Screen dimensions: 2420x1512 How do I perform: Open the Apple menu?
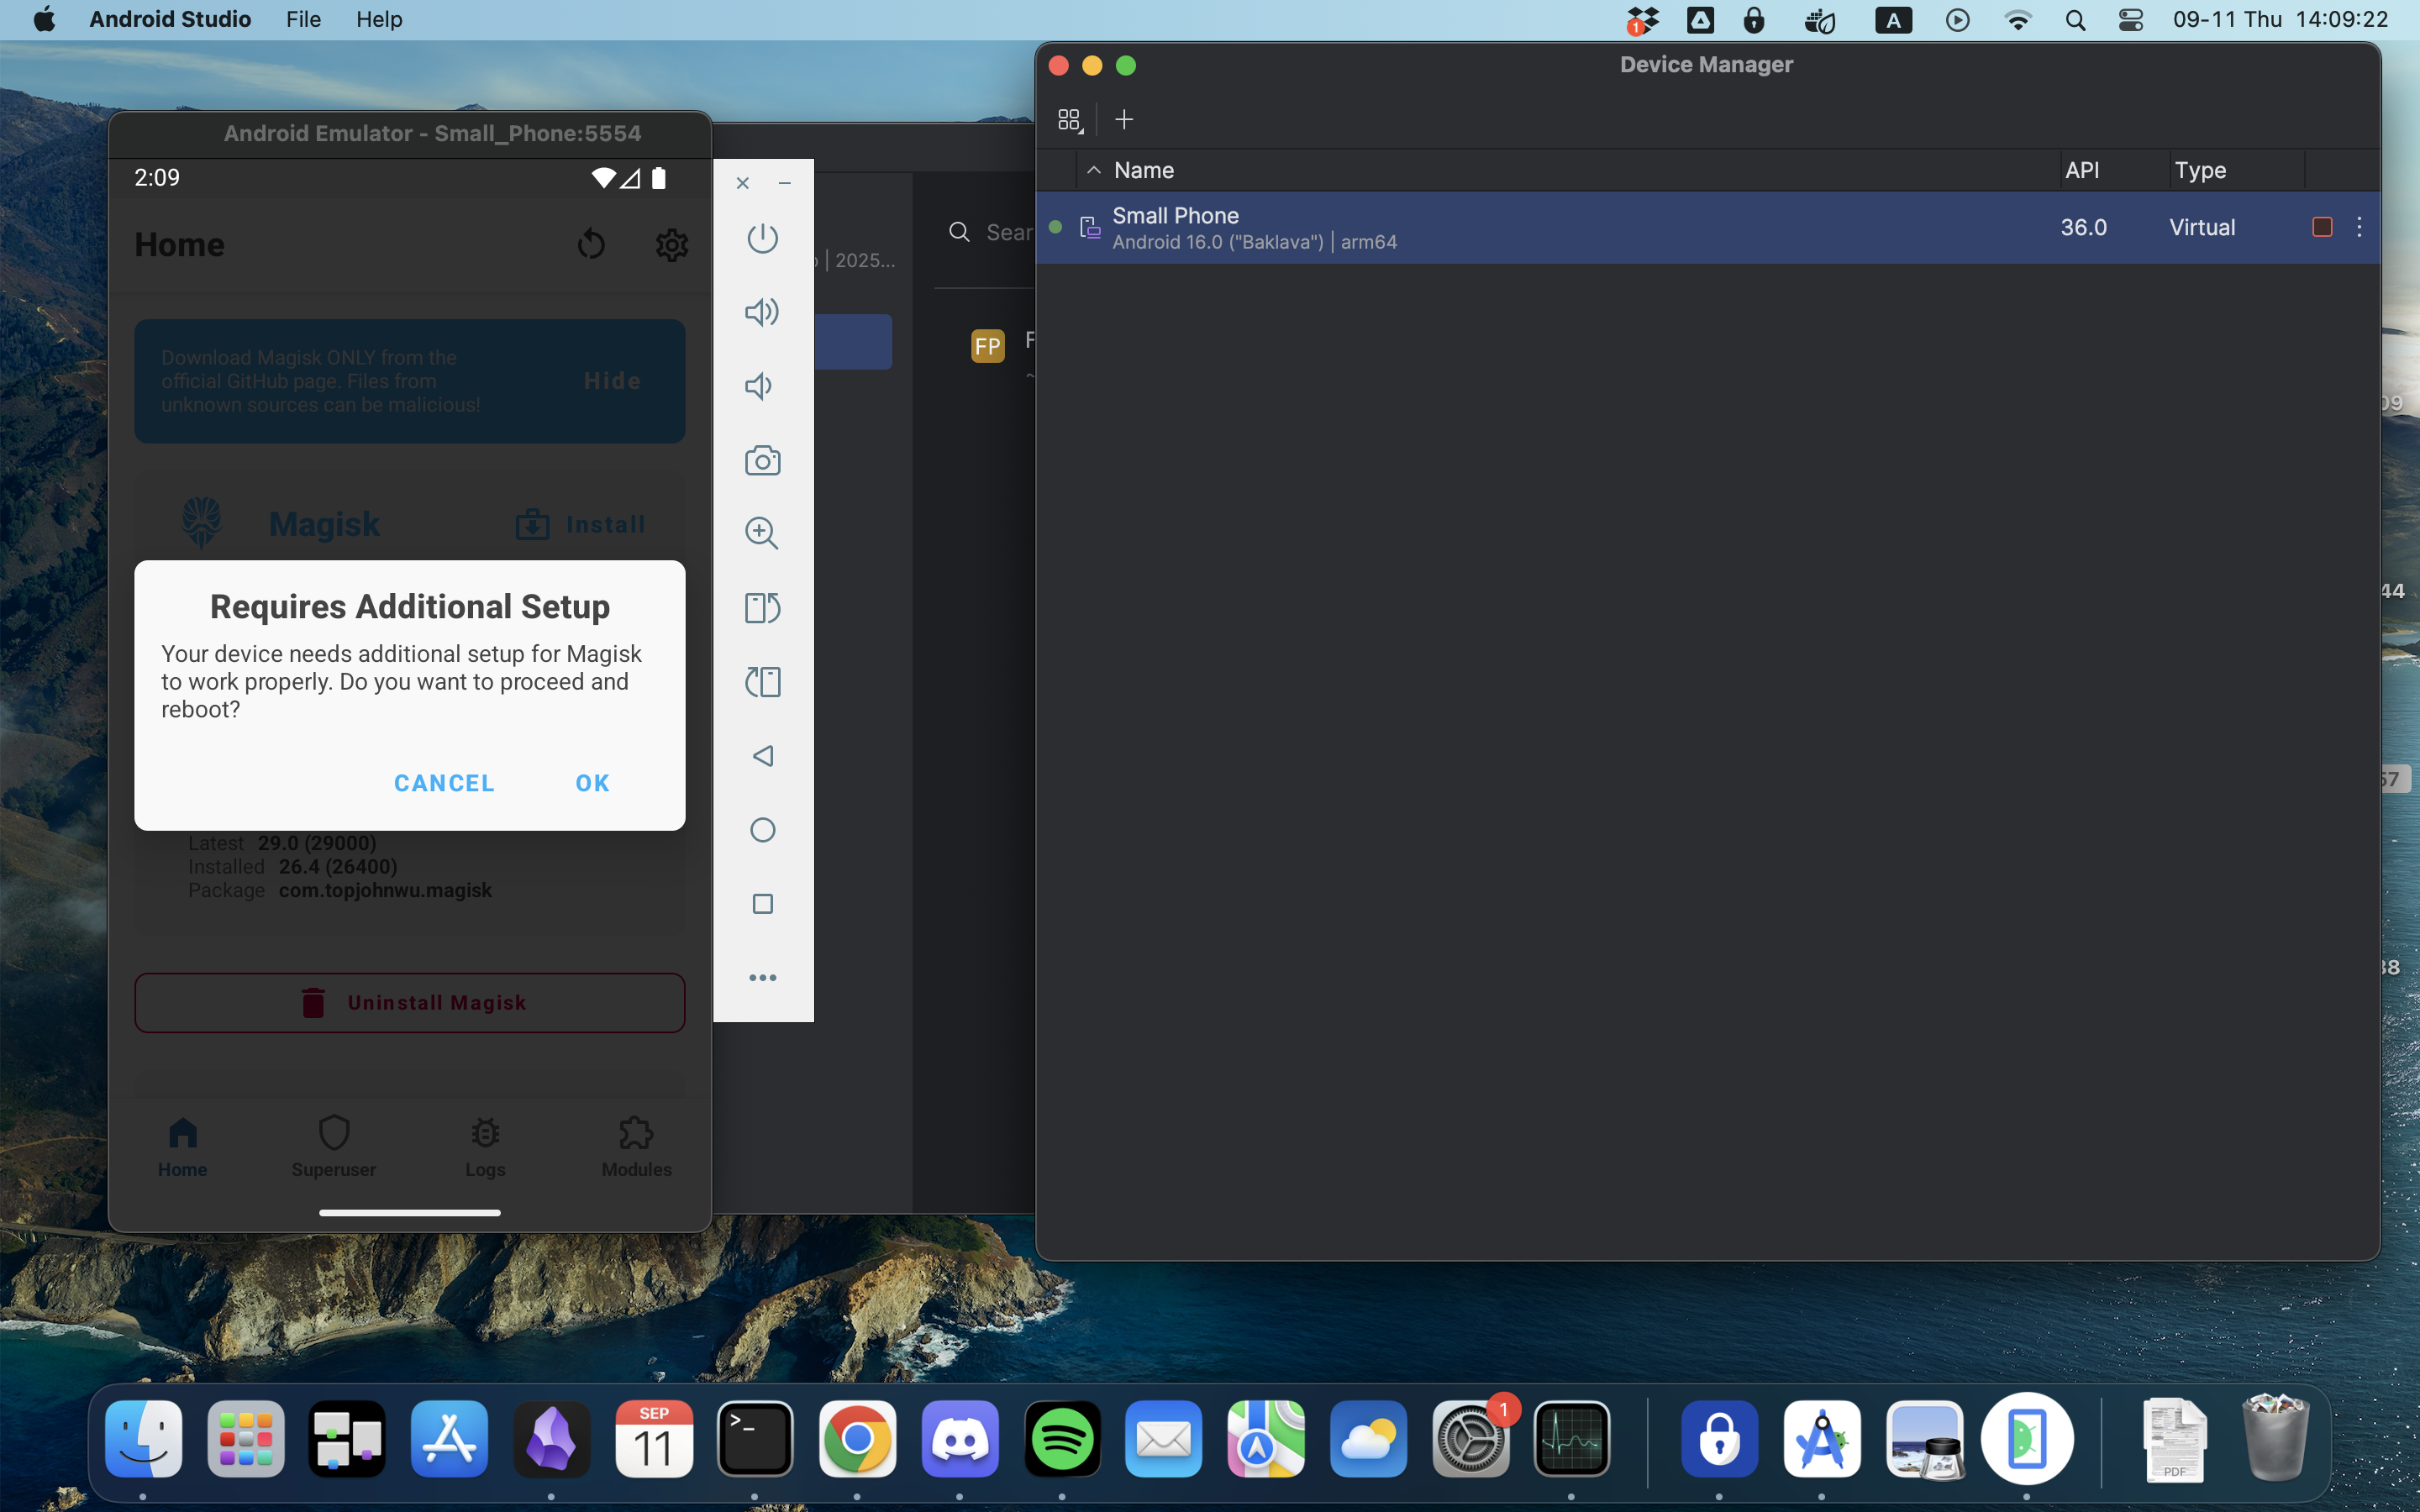pyautogui.click(x=44, y=19)
